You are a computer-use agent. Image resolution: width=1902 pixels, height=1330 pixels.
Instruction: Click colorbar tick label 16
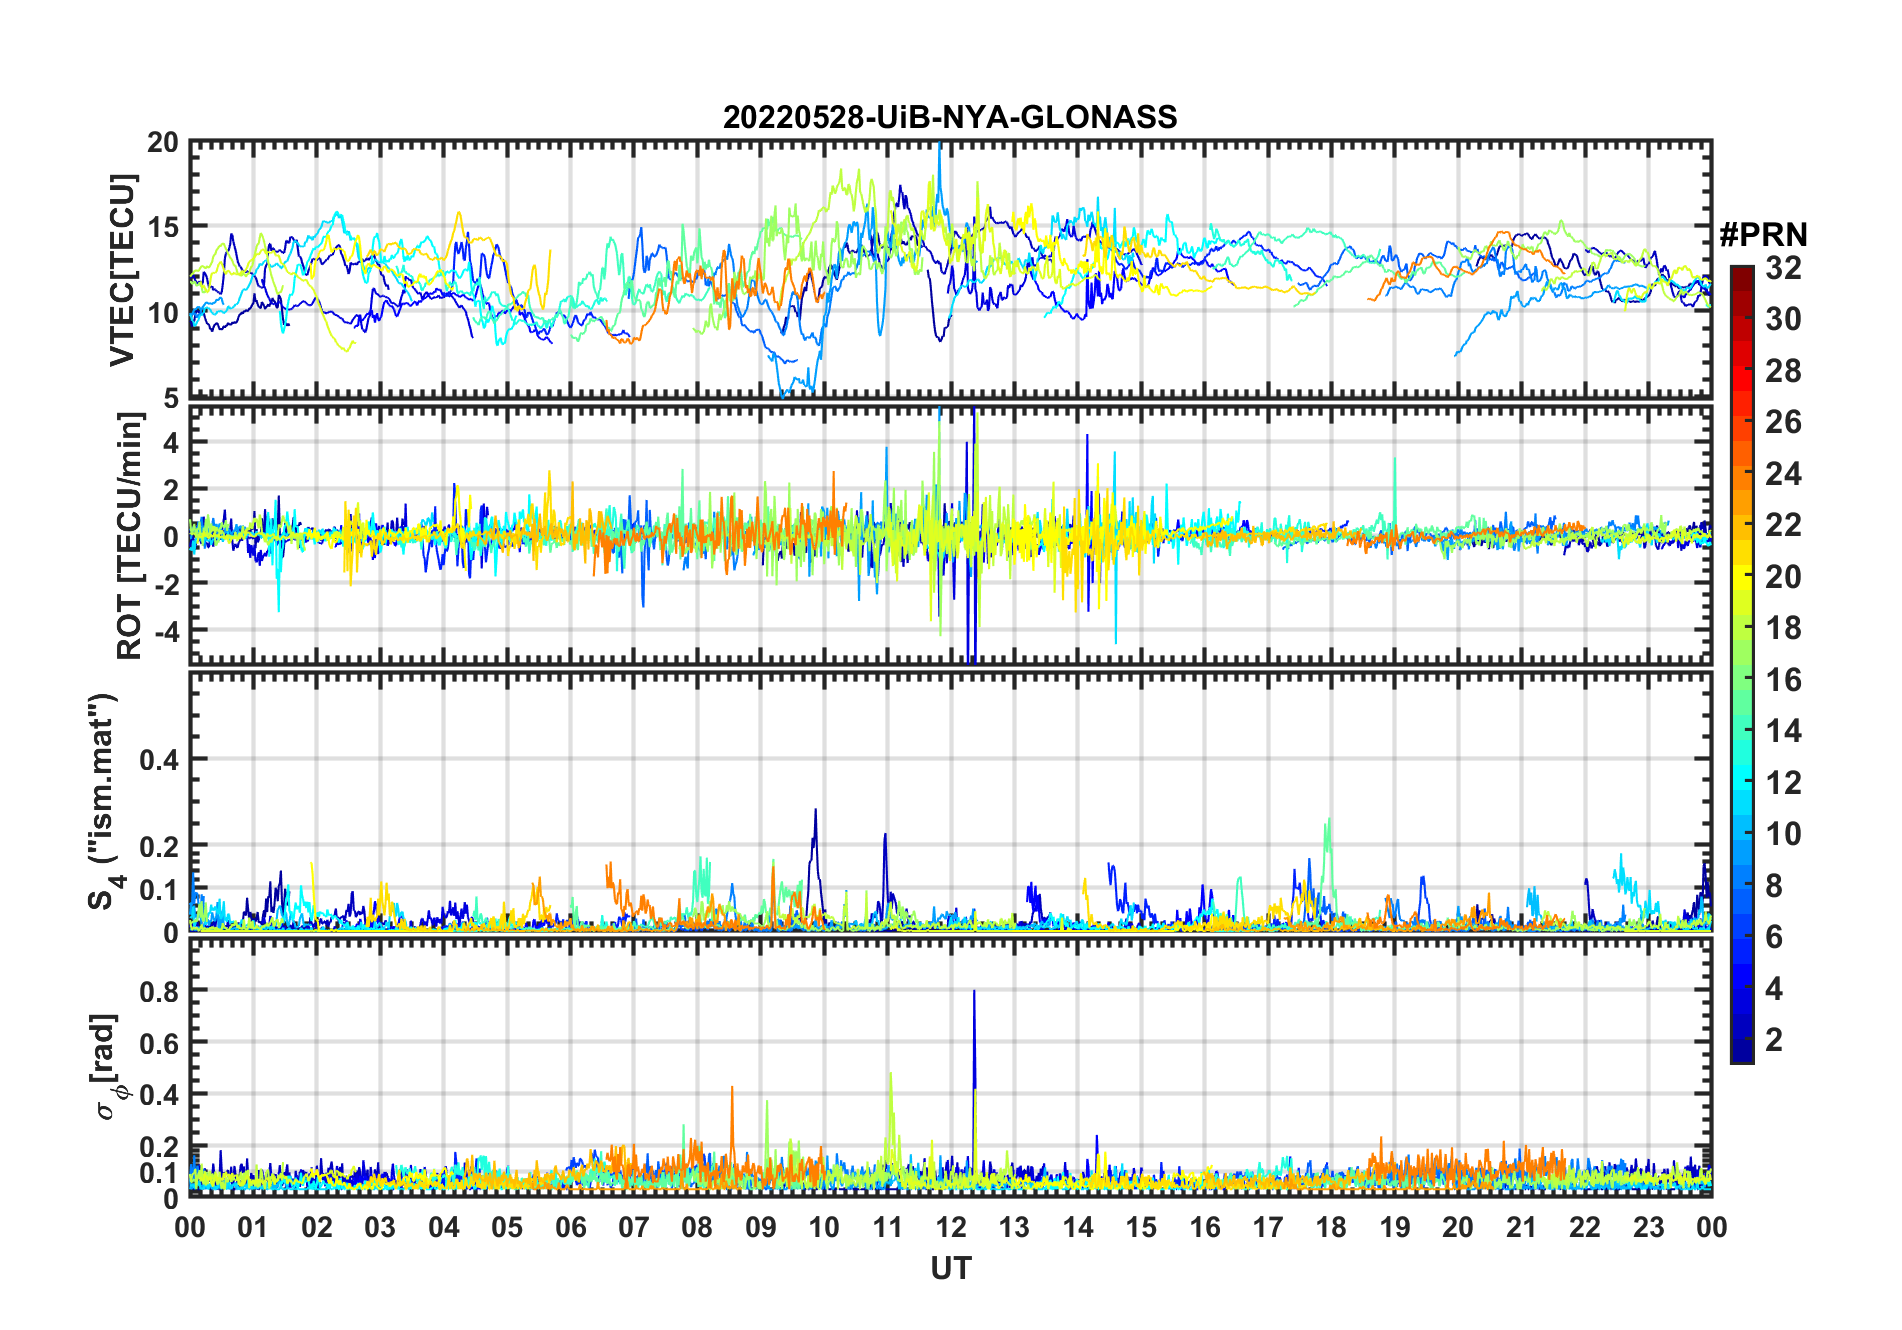tap(1783, 680)
